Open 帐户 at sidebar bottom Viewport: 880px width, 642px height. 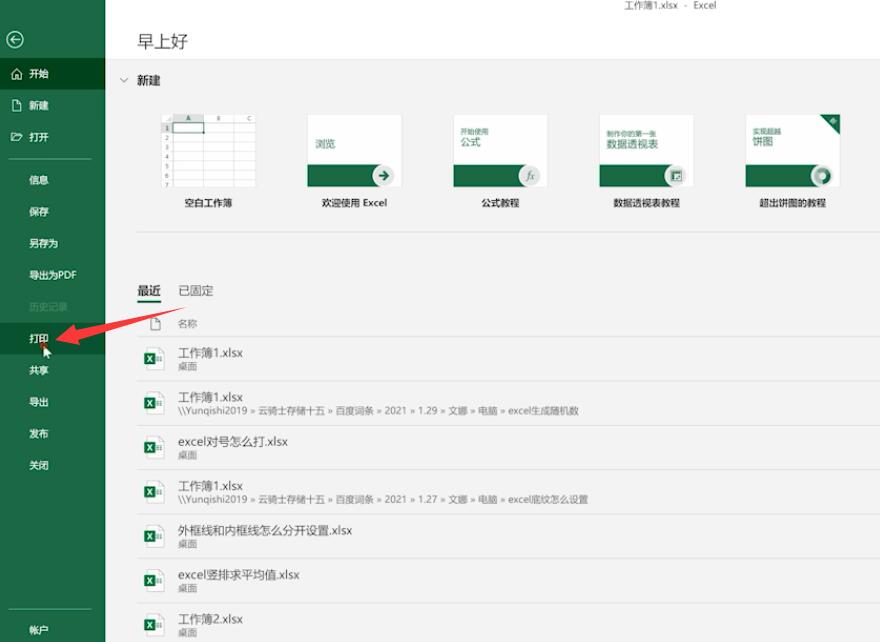[52, 630]
